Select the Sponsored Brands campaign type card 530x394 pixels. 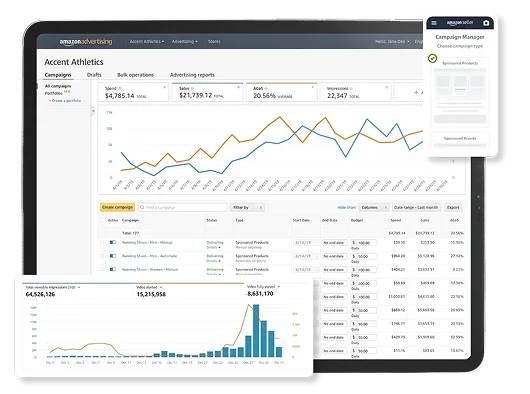[460, 141]
